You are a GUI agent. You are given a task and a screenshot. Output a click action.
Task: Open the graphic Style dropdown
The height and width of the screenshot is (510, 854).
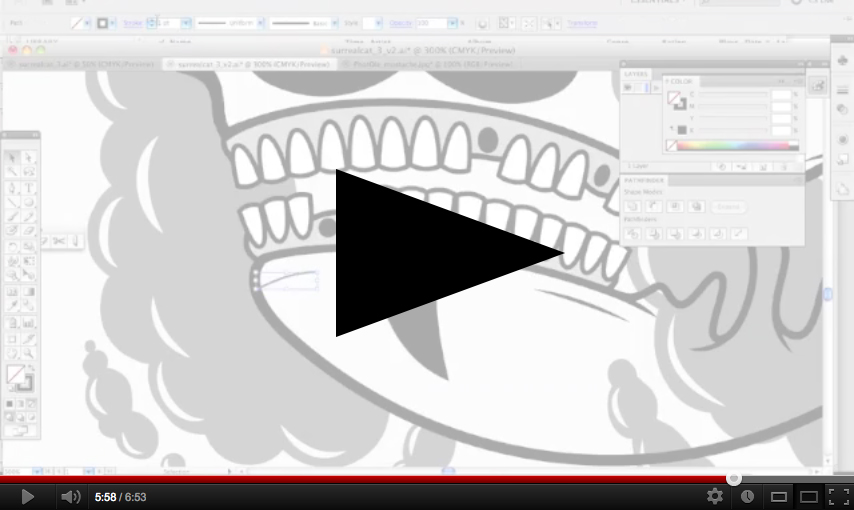click(377, 23)
